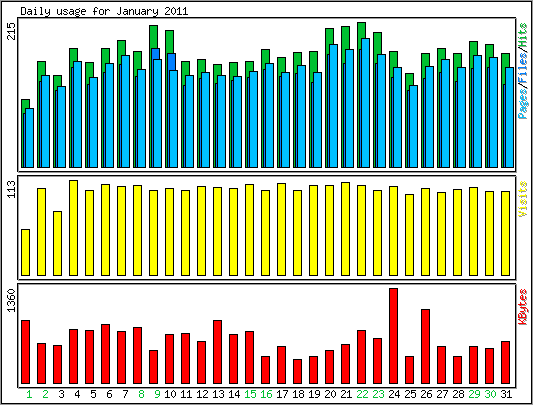Image resolution: width=533 pixels, height=405 pixels.
Task: Click the red KBytes bar for day 18
Action: point(297,372)
